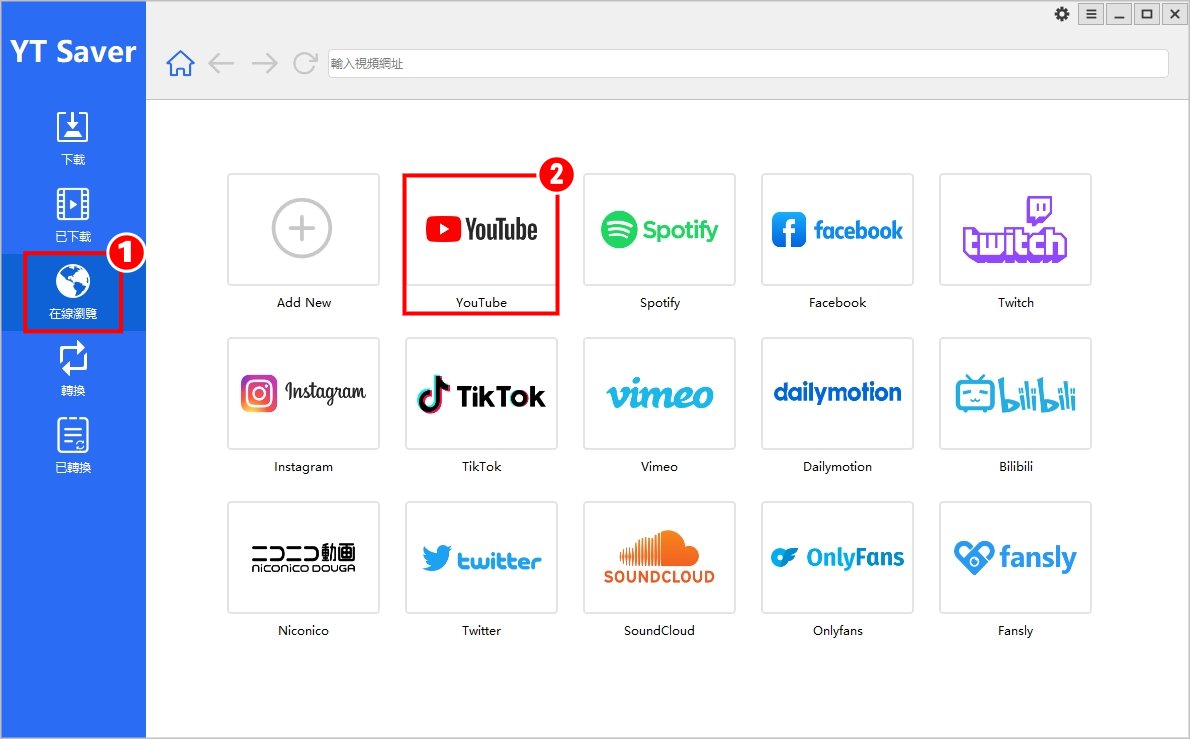Close the YT Saver window
1190x739 pixels.
click(1175, 14)
